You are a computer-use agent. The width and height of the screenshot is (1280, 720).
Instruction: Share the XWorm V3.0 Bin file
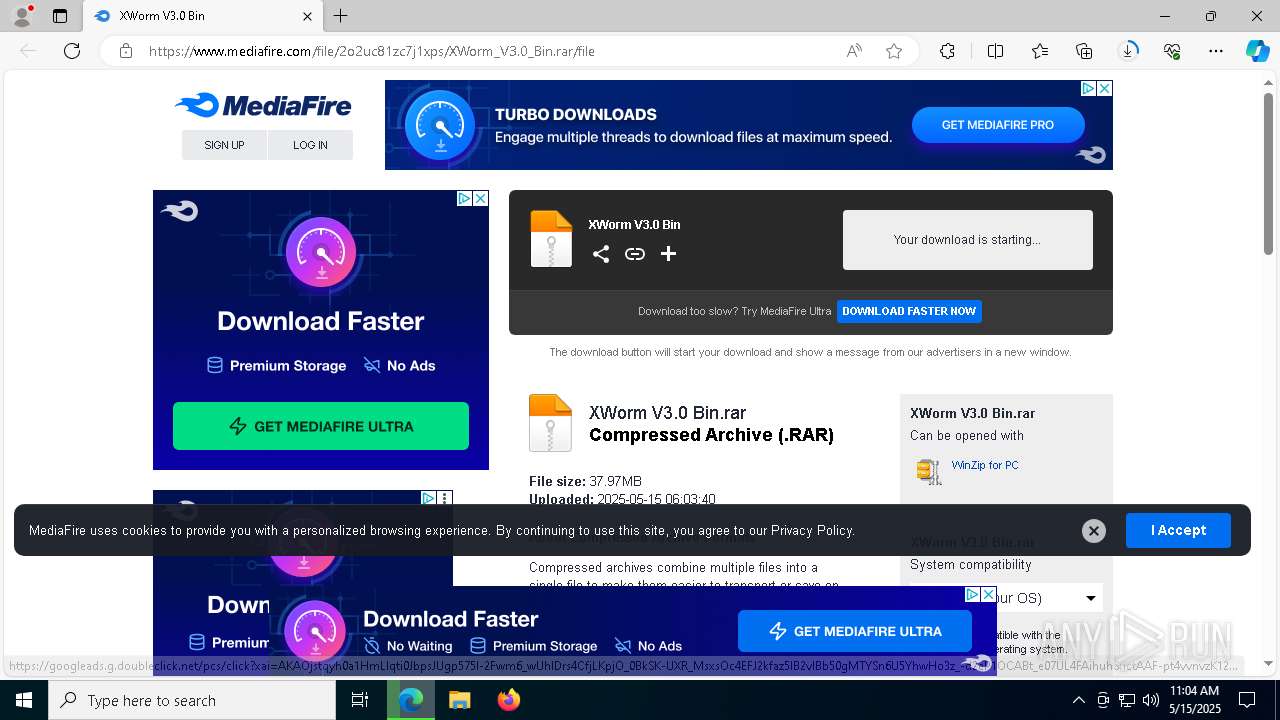[x=600, y=254]
